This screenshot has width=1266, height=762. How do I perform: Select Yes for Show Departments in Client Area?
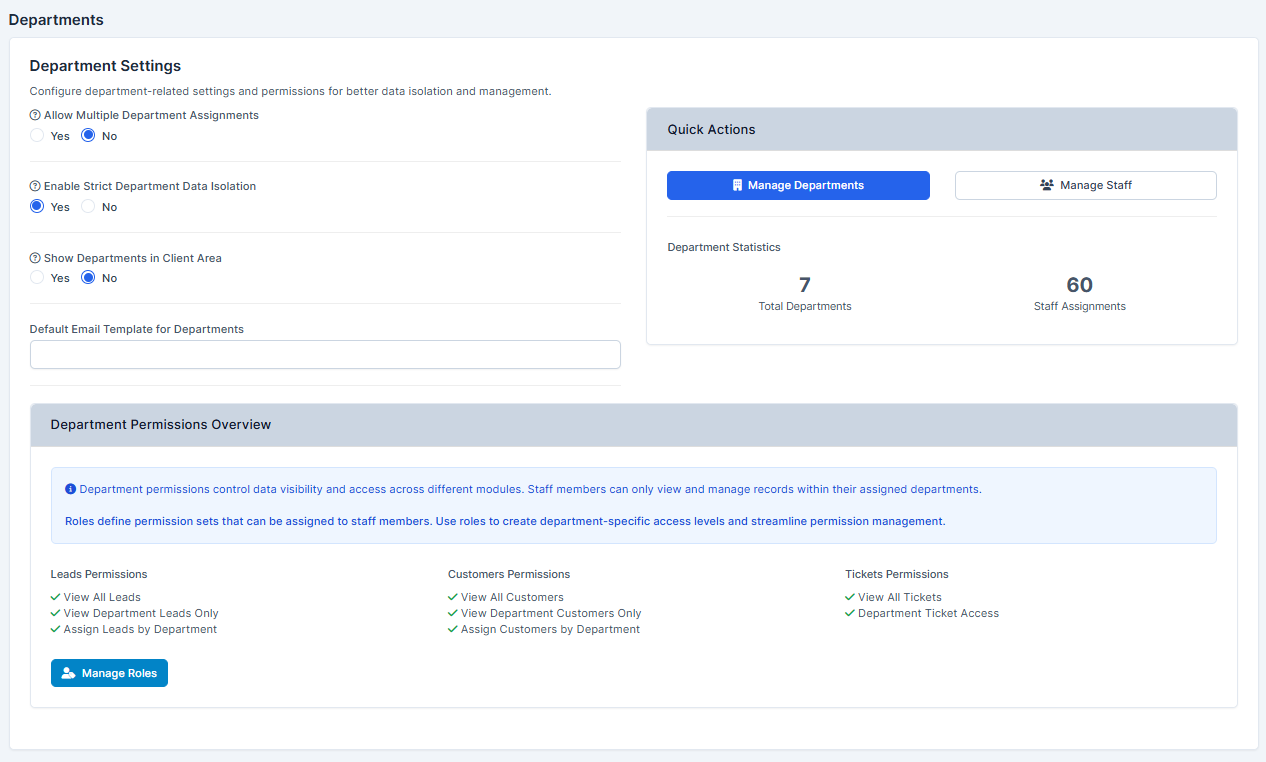tap(37, 278)
